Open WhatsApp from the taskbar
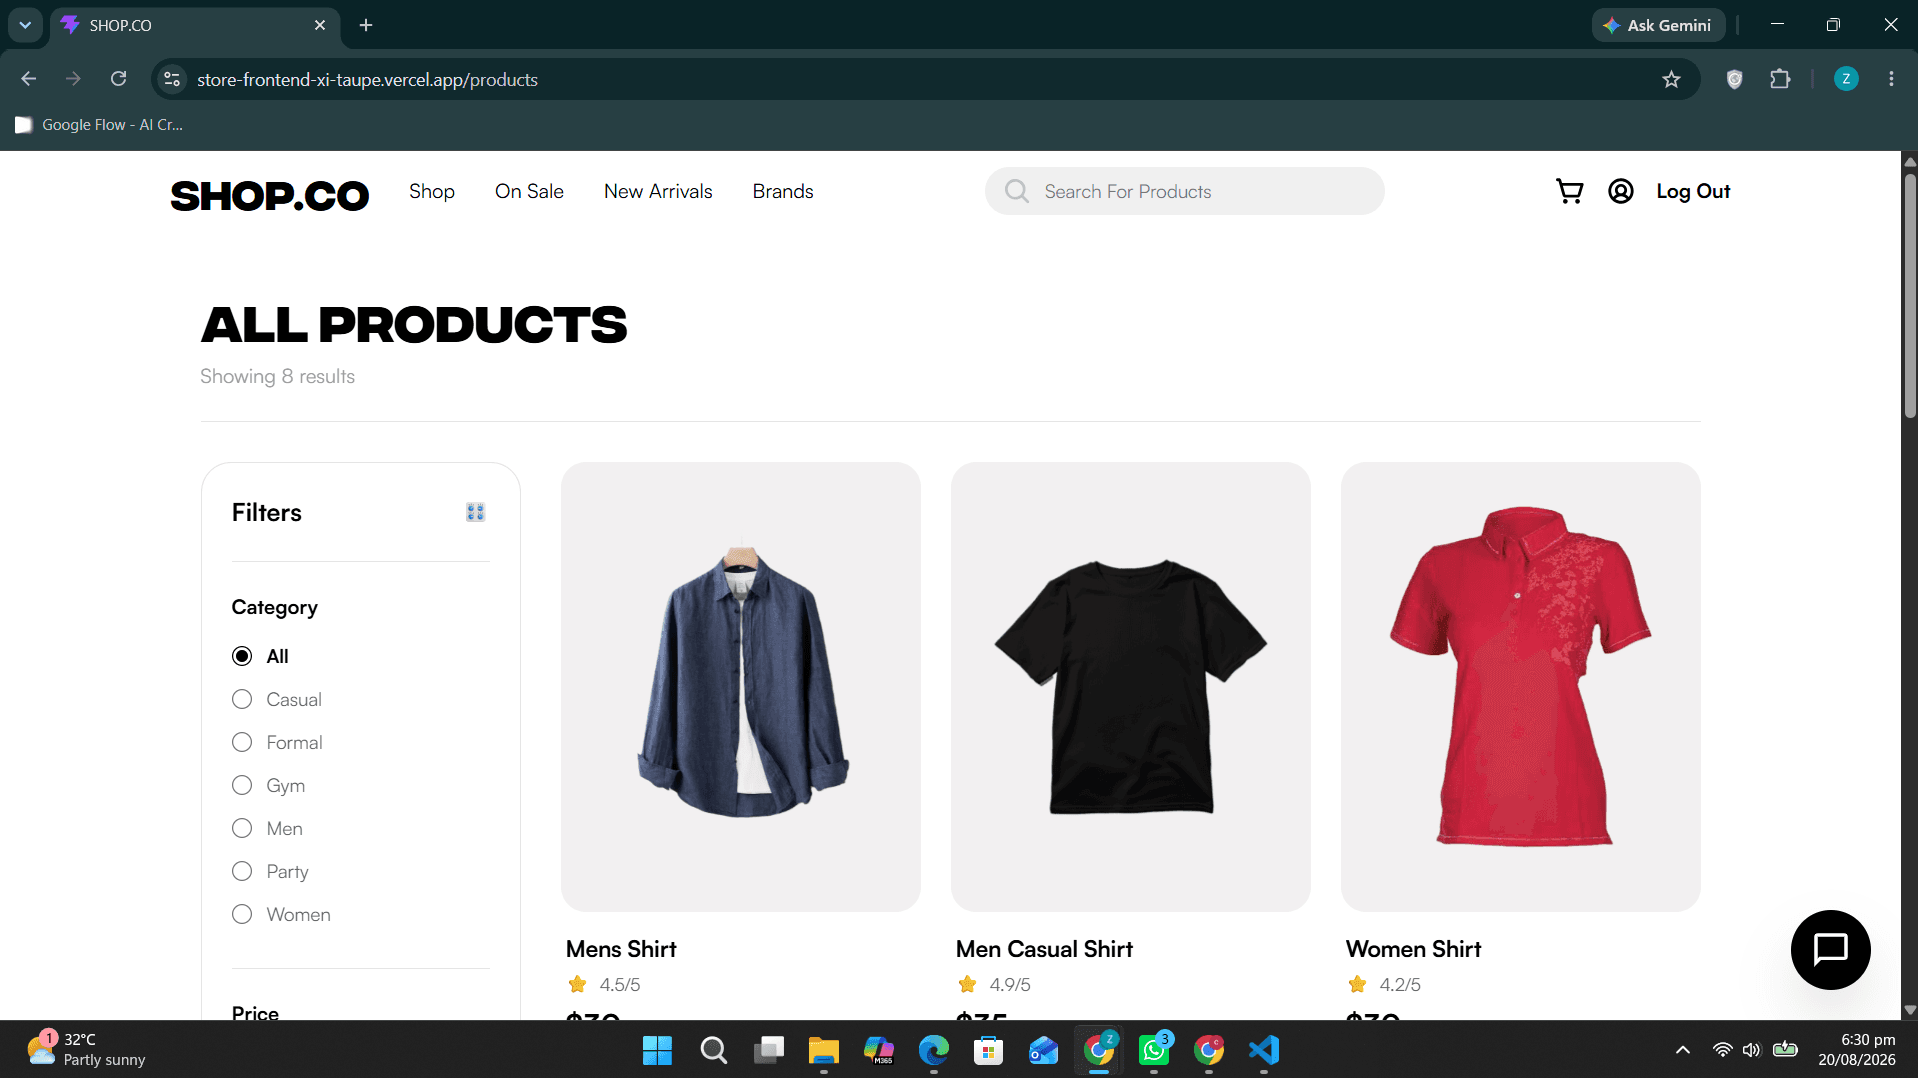The image size is (1918, 1078). coord(1154,1050)
